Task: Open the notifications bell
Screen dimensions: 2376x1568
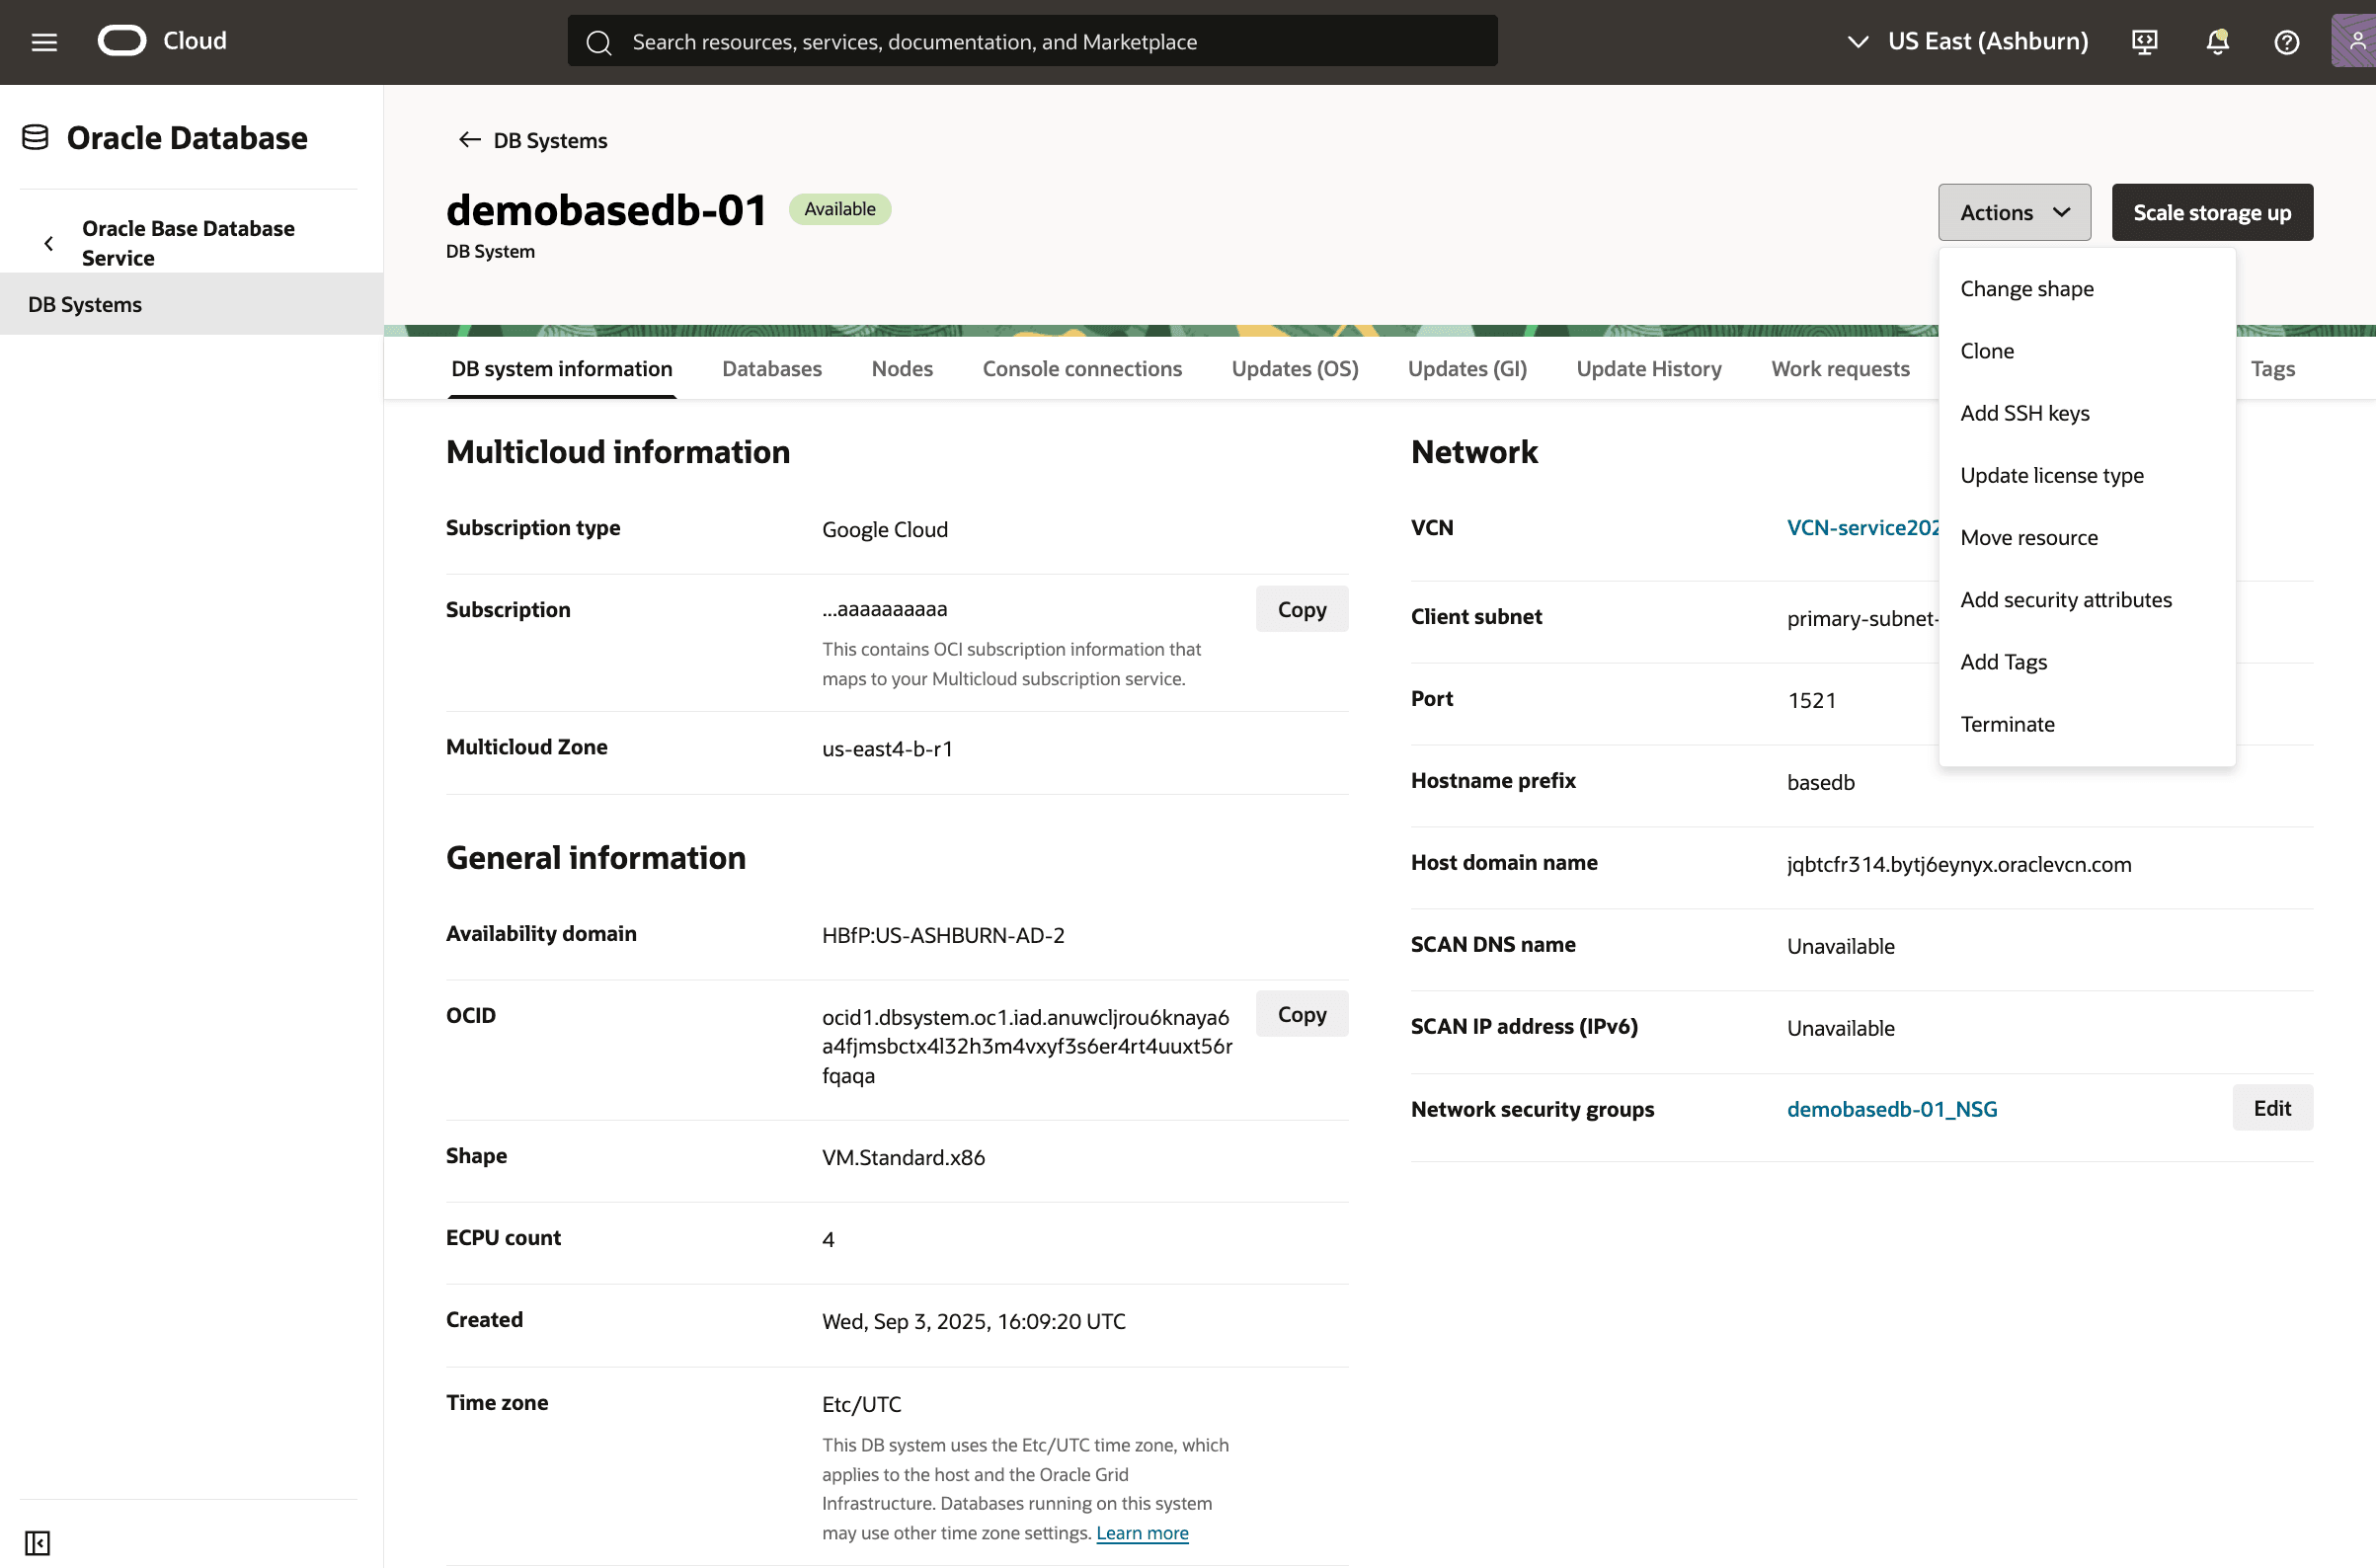Action: [2216, 41]
